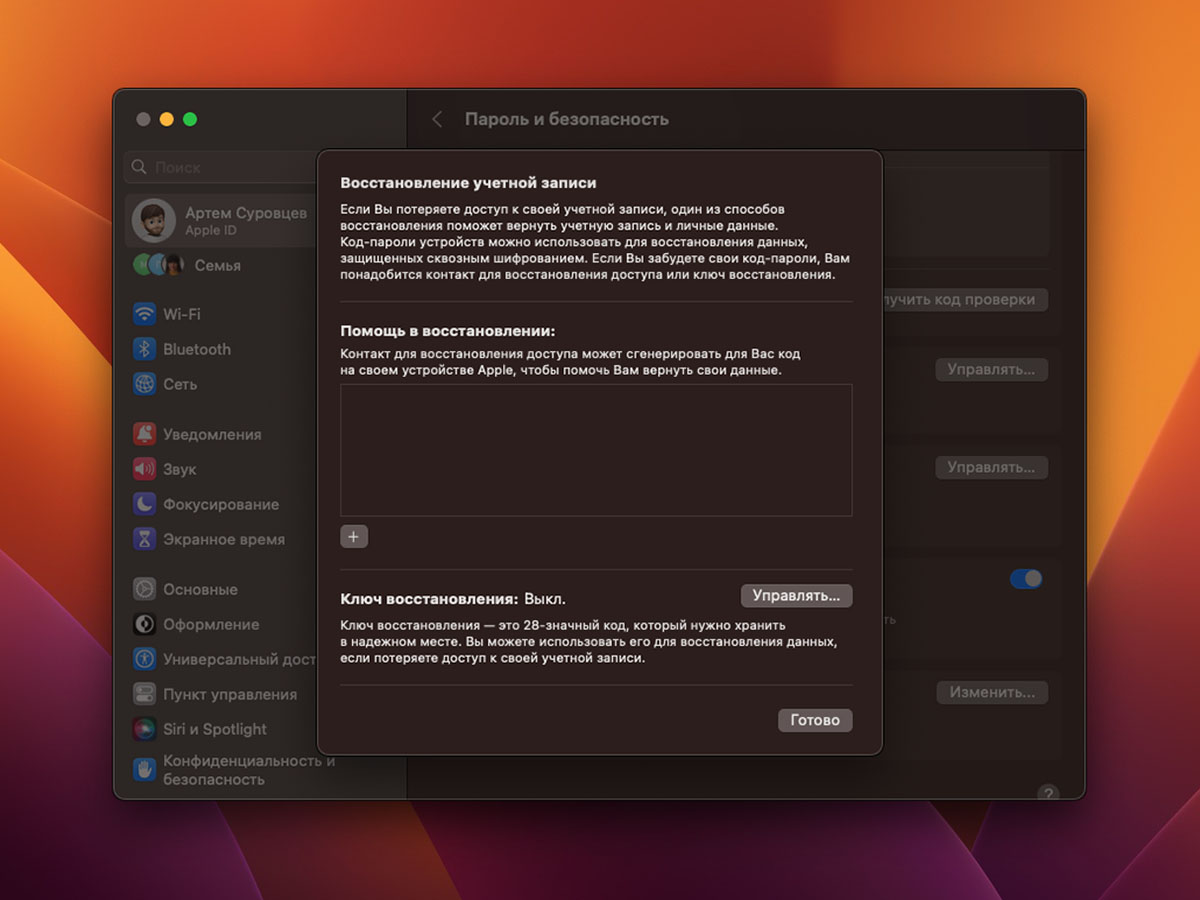Click the Основные gear icon
Image resolution: width=1200 pixels, height=900 pixels.
point(145,589)
